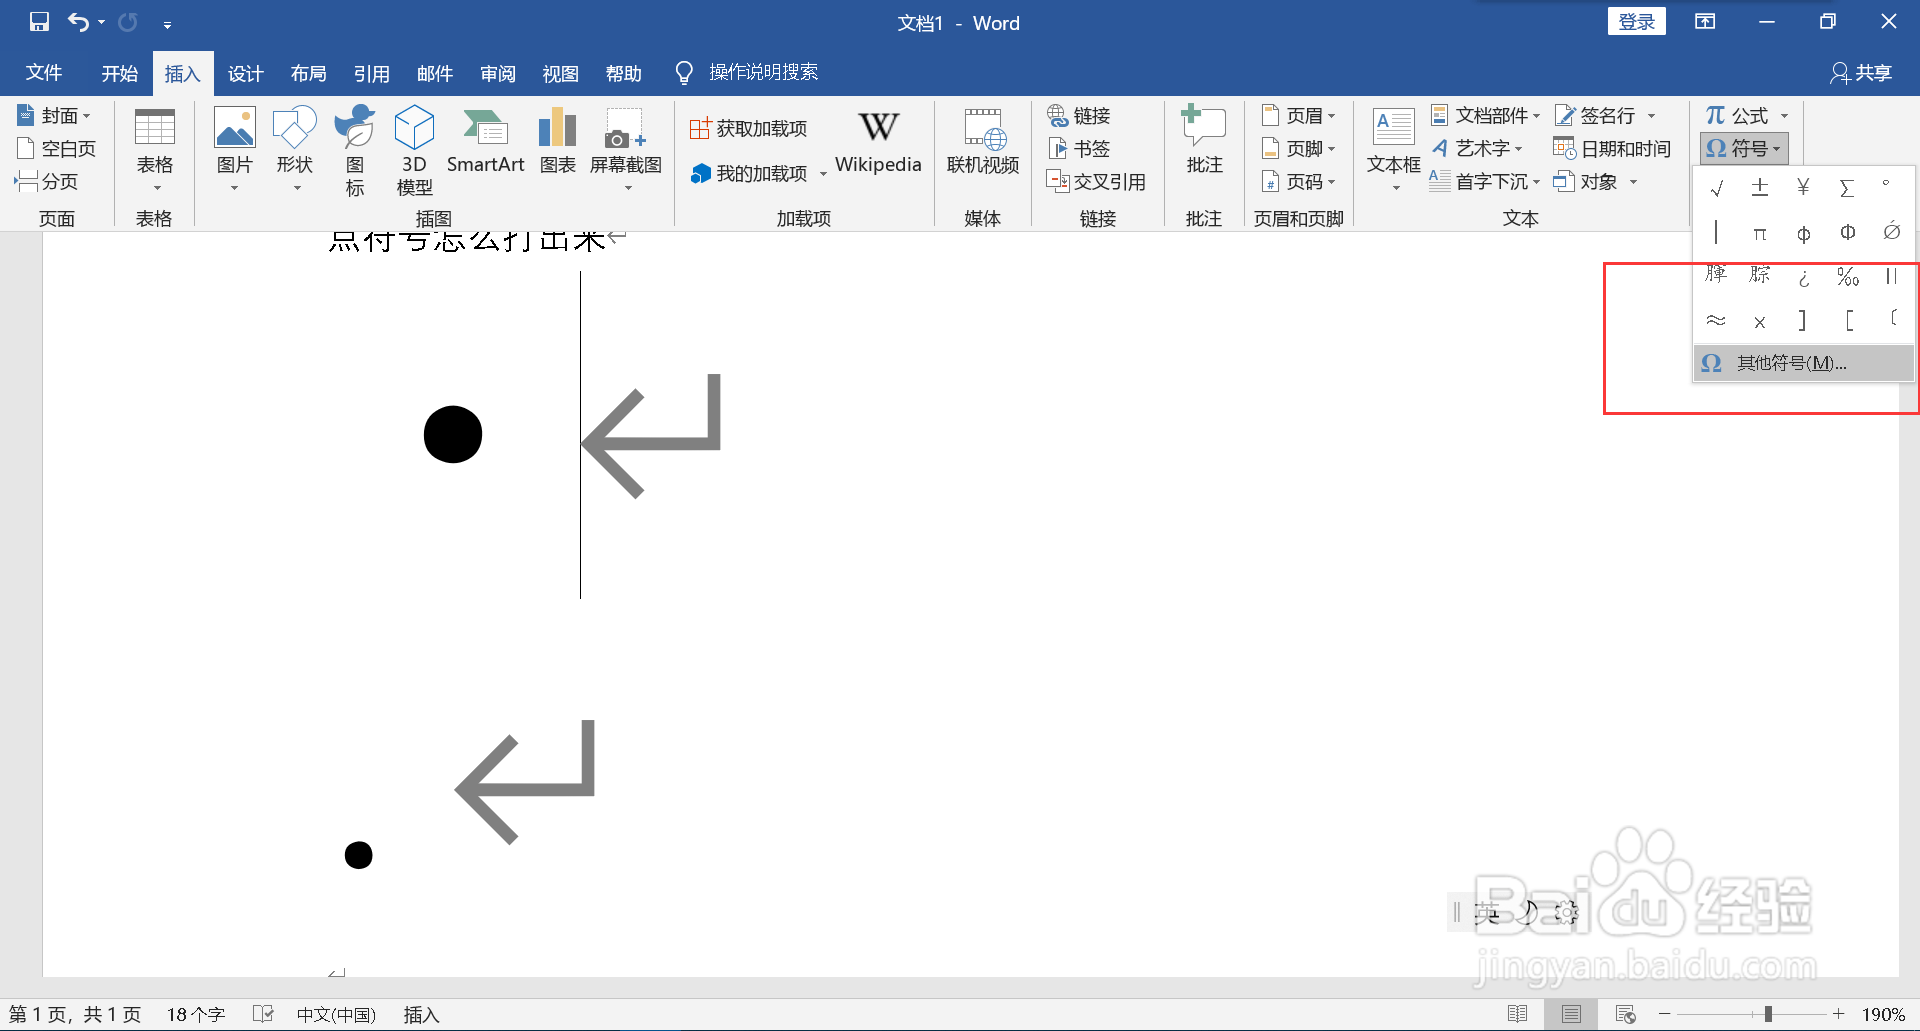Screen dimensions: 1920x1031
Task: Switch to Web 版式视图
Action: pos(1625,1013)
